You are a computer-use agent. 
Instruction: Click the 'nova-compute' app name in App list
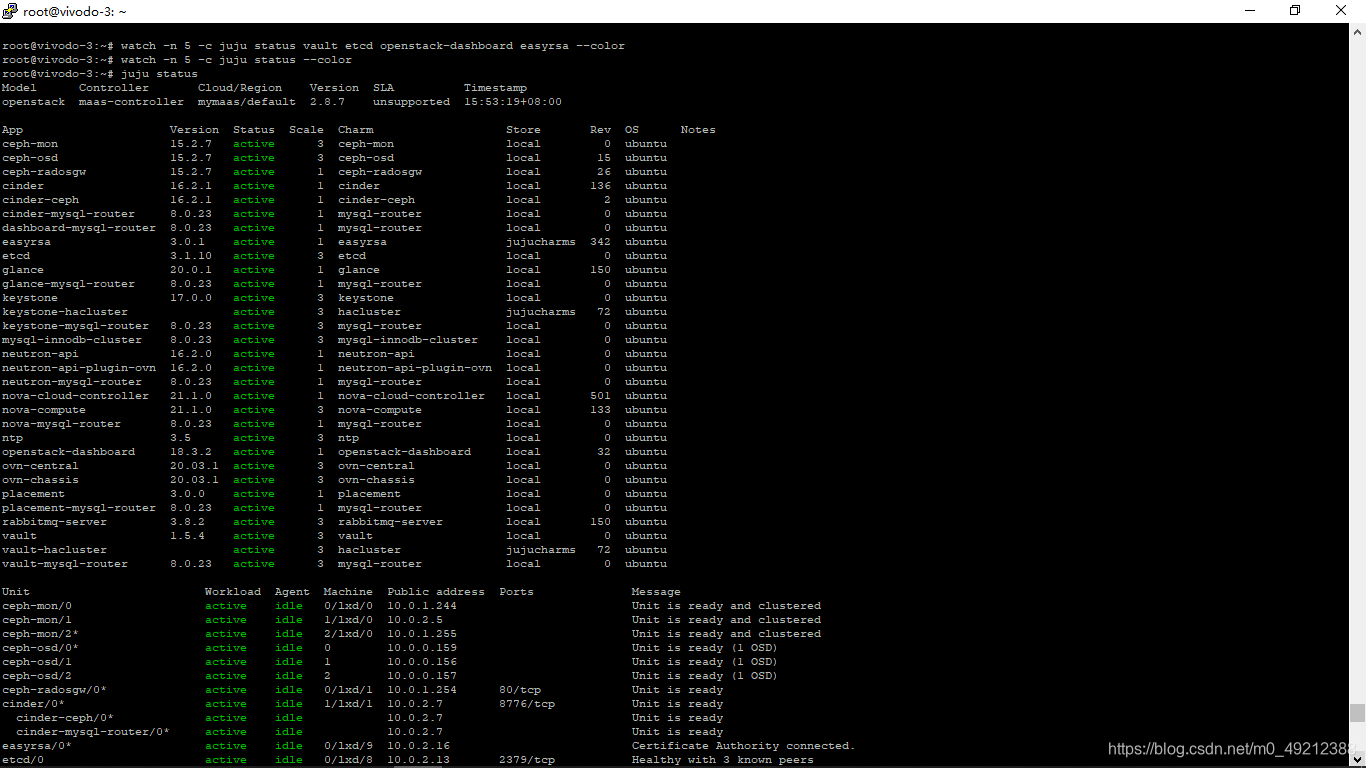pyautogui.click(x=44, y=410)
